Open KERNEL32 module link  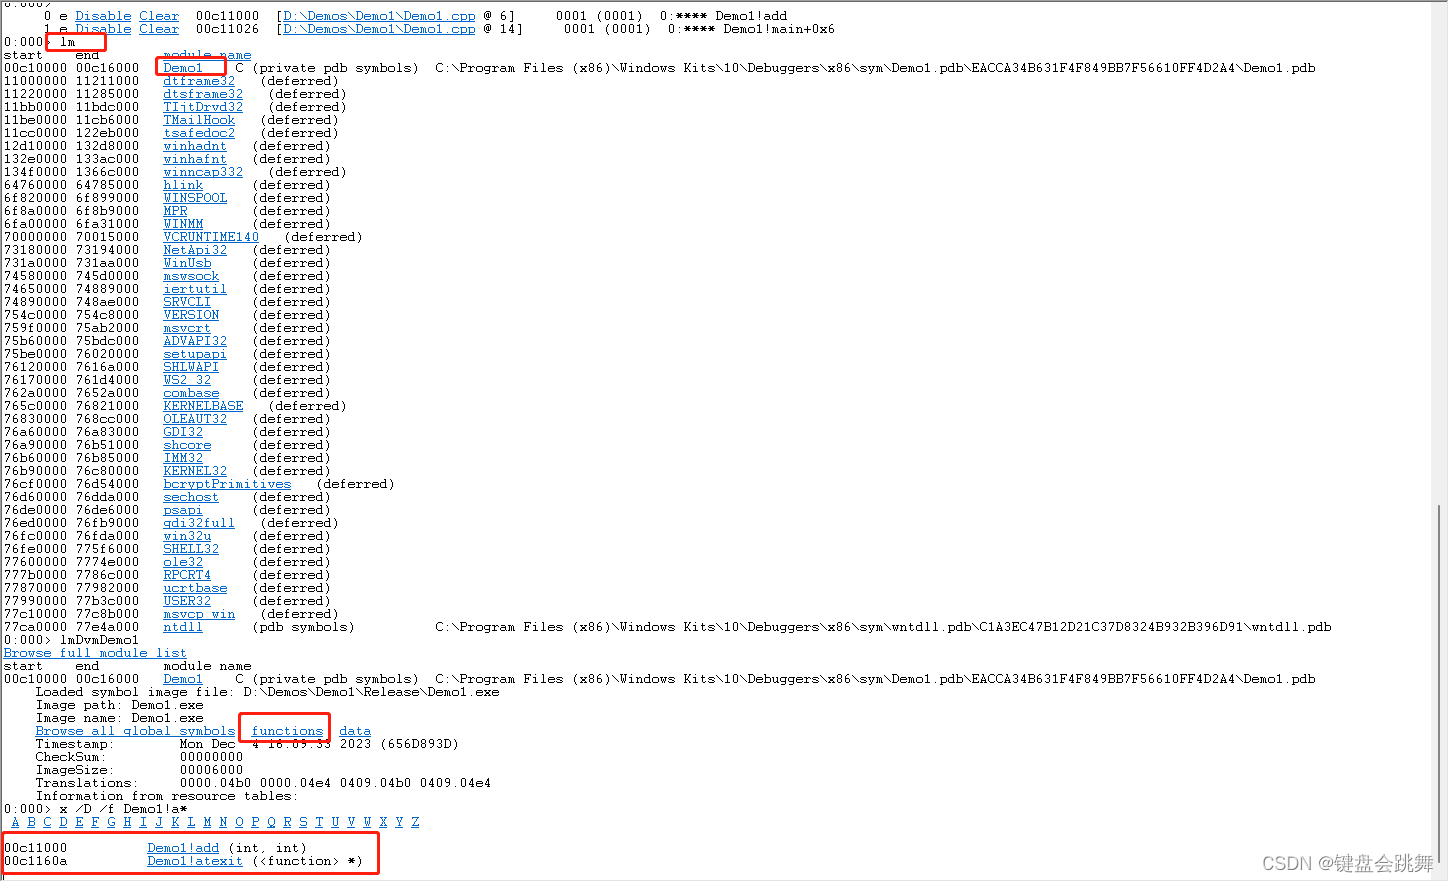(x=195, y=471)
